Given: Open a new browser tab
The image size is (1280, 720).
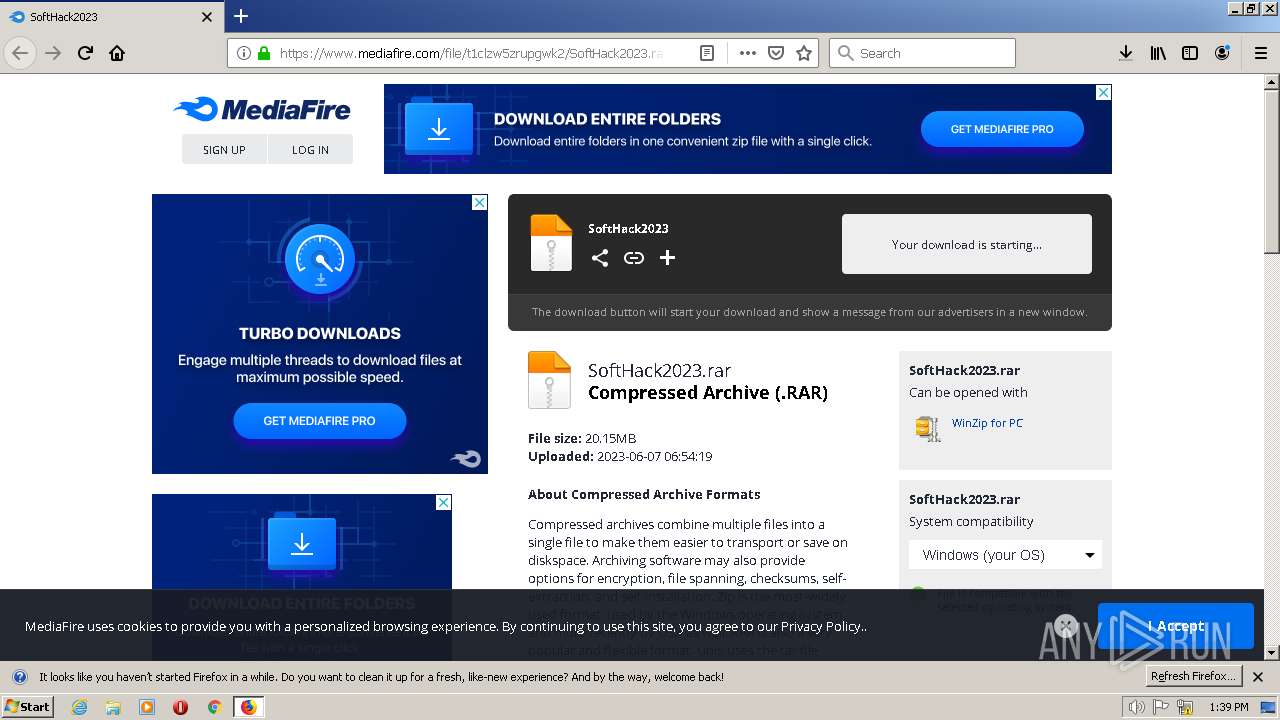Looking at the screenshot, I should pyautogui.click(x=241, y=16).
